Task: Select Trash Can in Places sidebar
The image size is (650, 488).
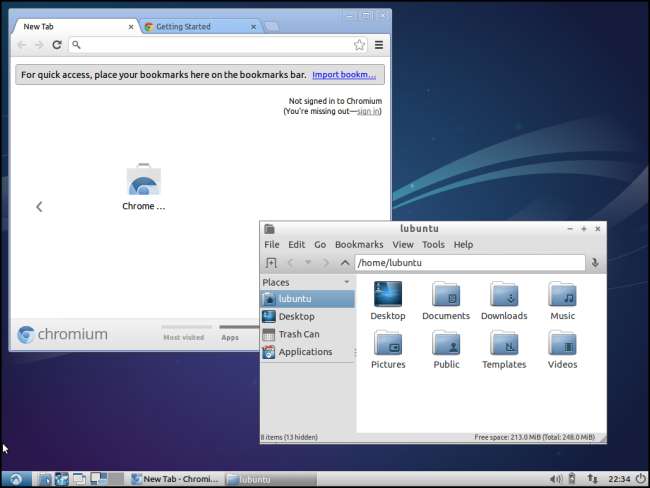Action: coord(298,334)
